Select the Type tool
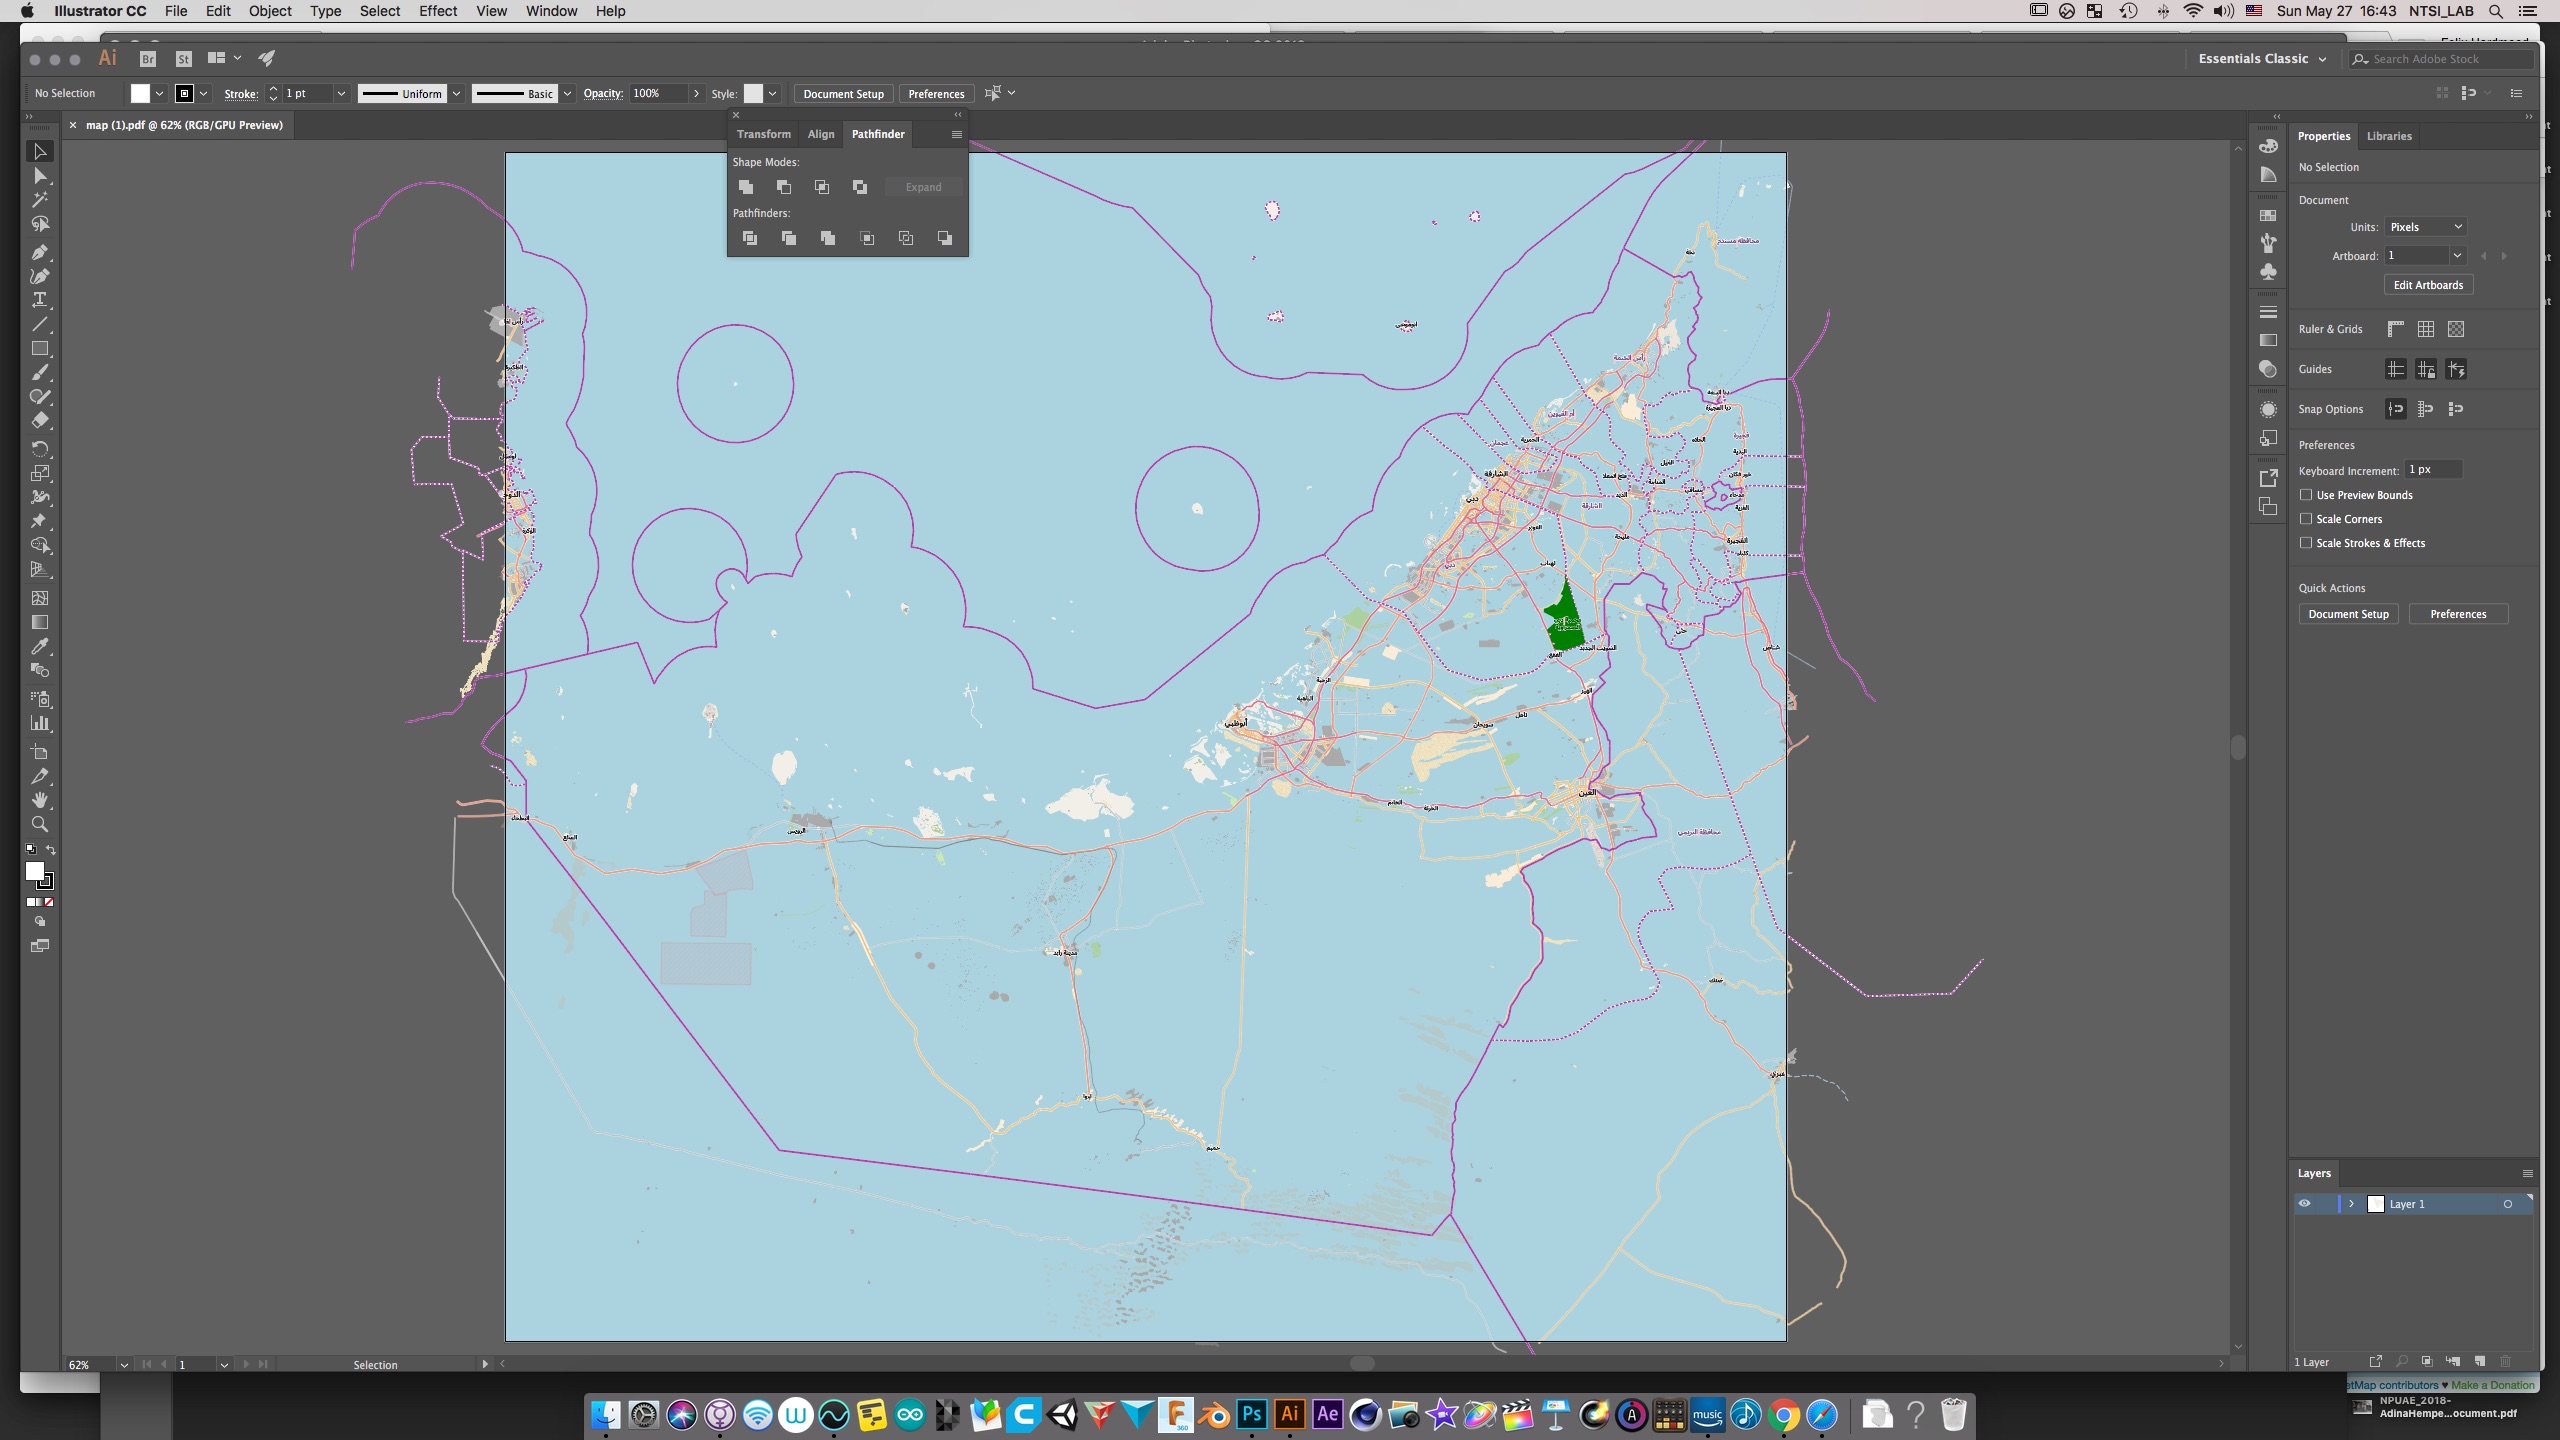The image size is (2560, 1440). pyautogui.click(x=39, y=300)
